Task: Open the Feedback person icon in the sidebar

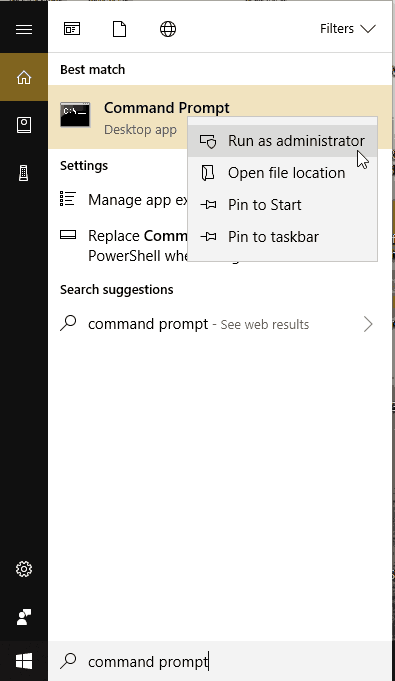Action: [x=24, y=617]
